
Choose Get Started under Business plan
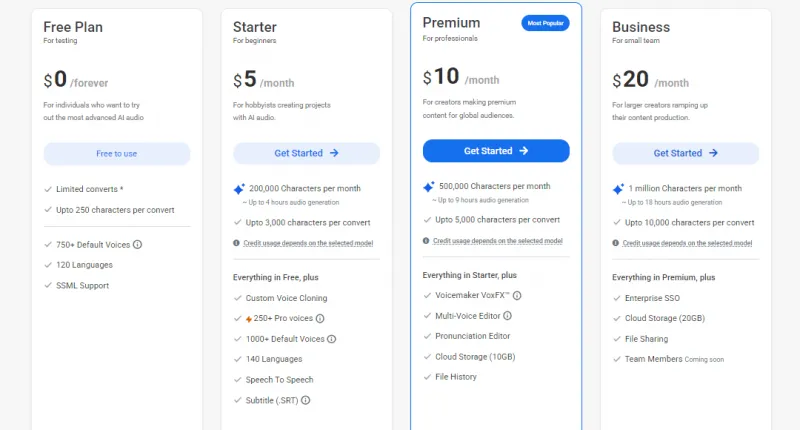click(x=685, y=153)
